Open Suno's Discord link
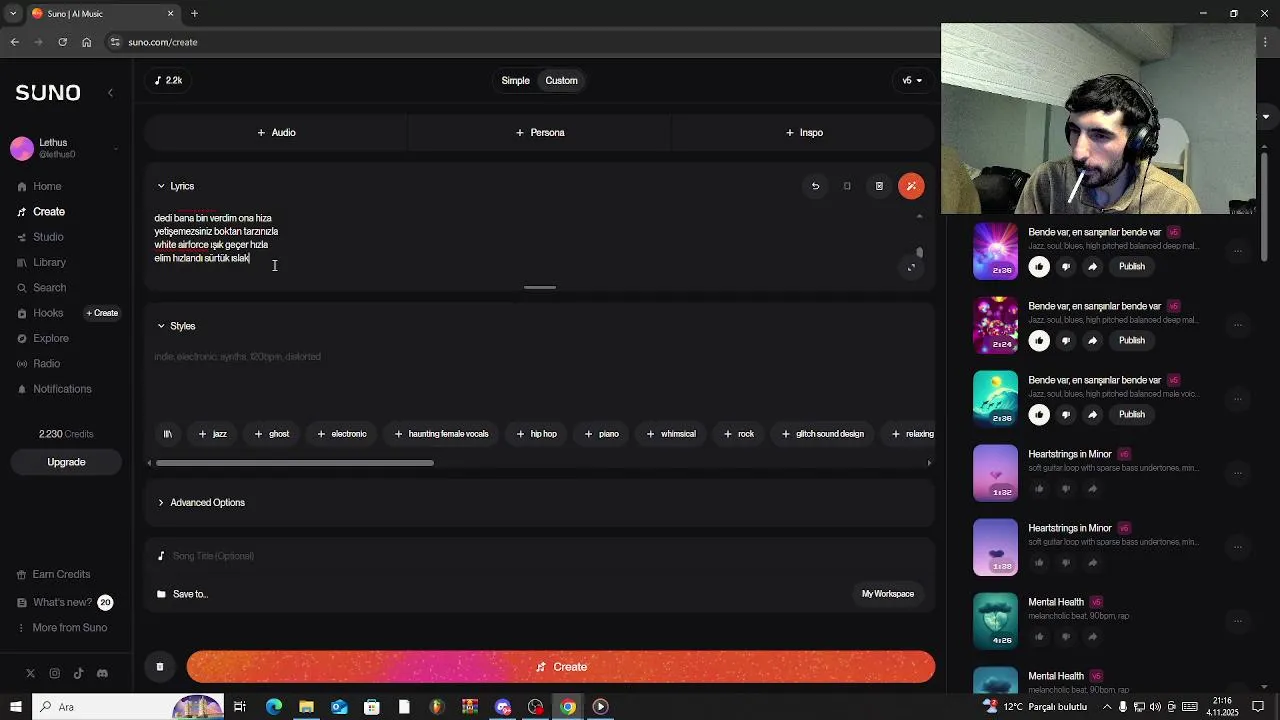The height and width of the screenshot is (720, 1280). 102,674
